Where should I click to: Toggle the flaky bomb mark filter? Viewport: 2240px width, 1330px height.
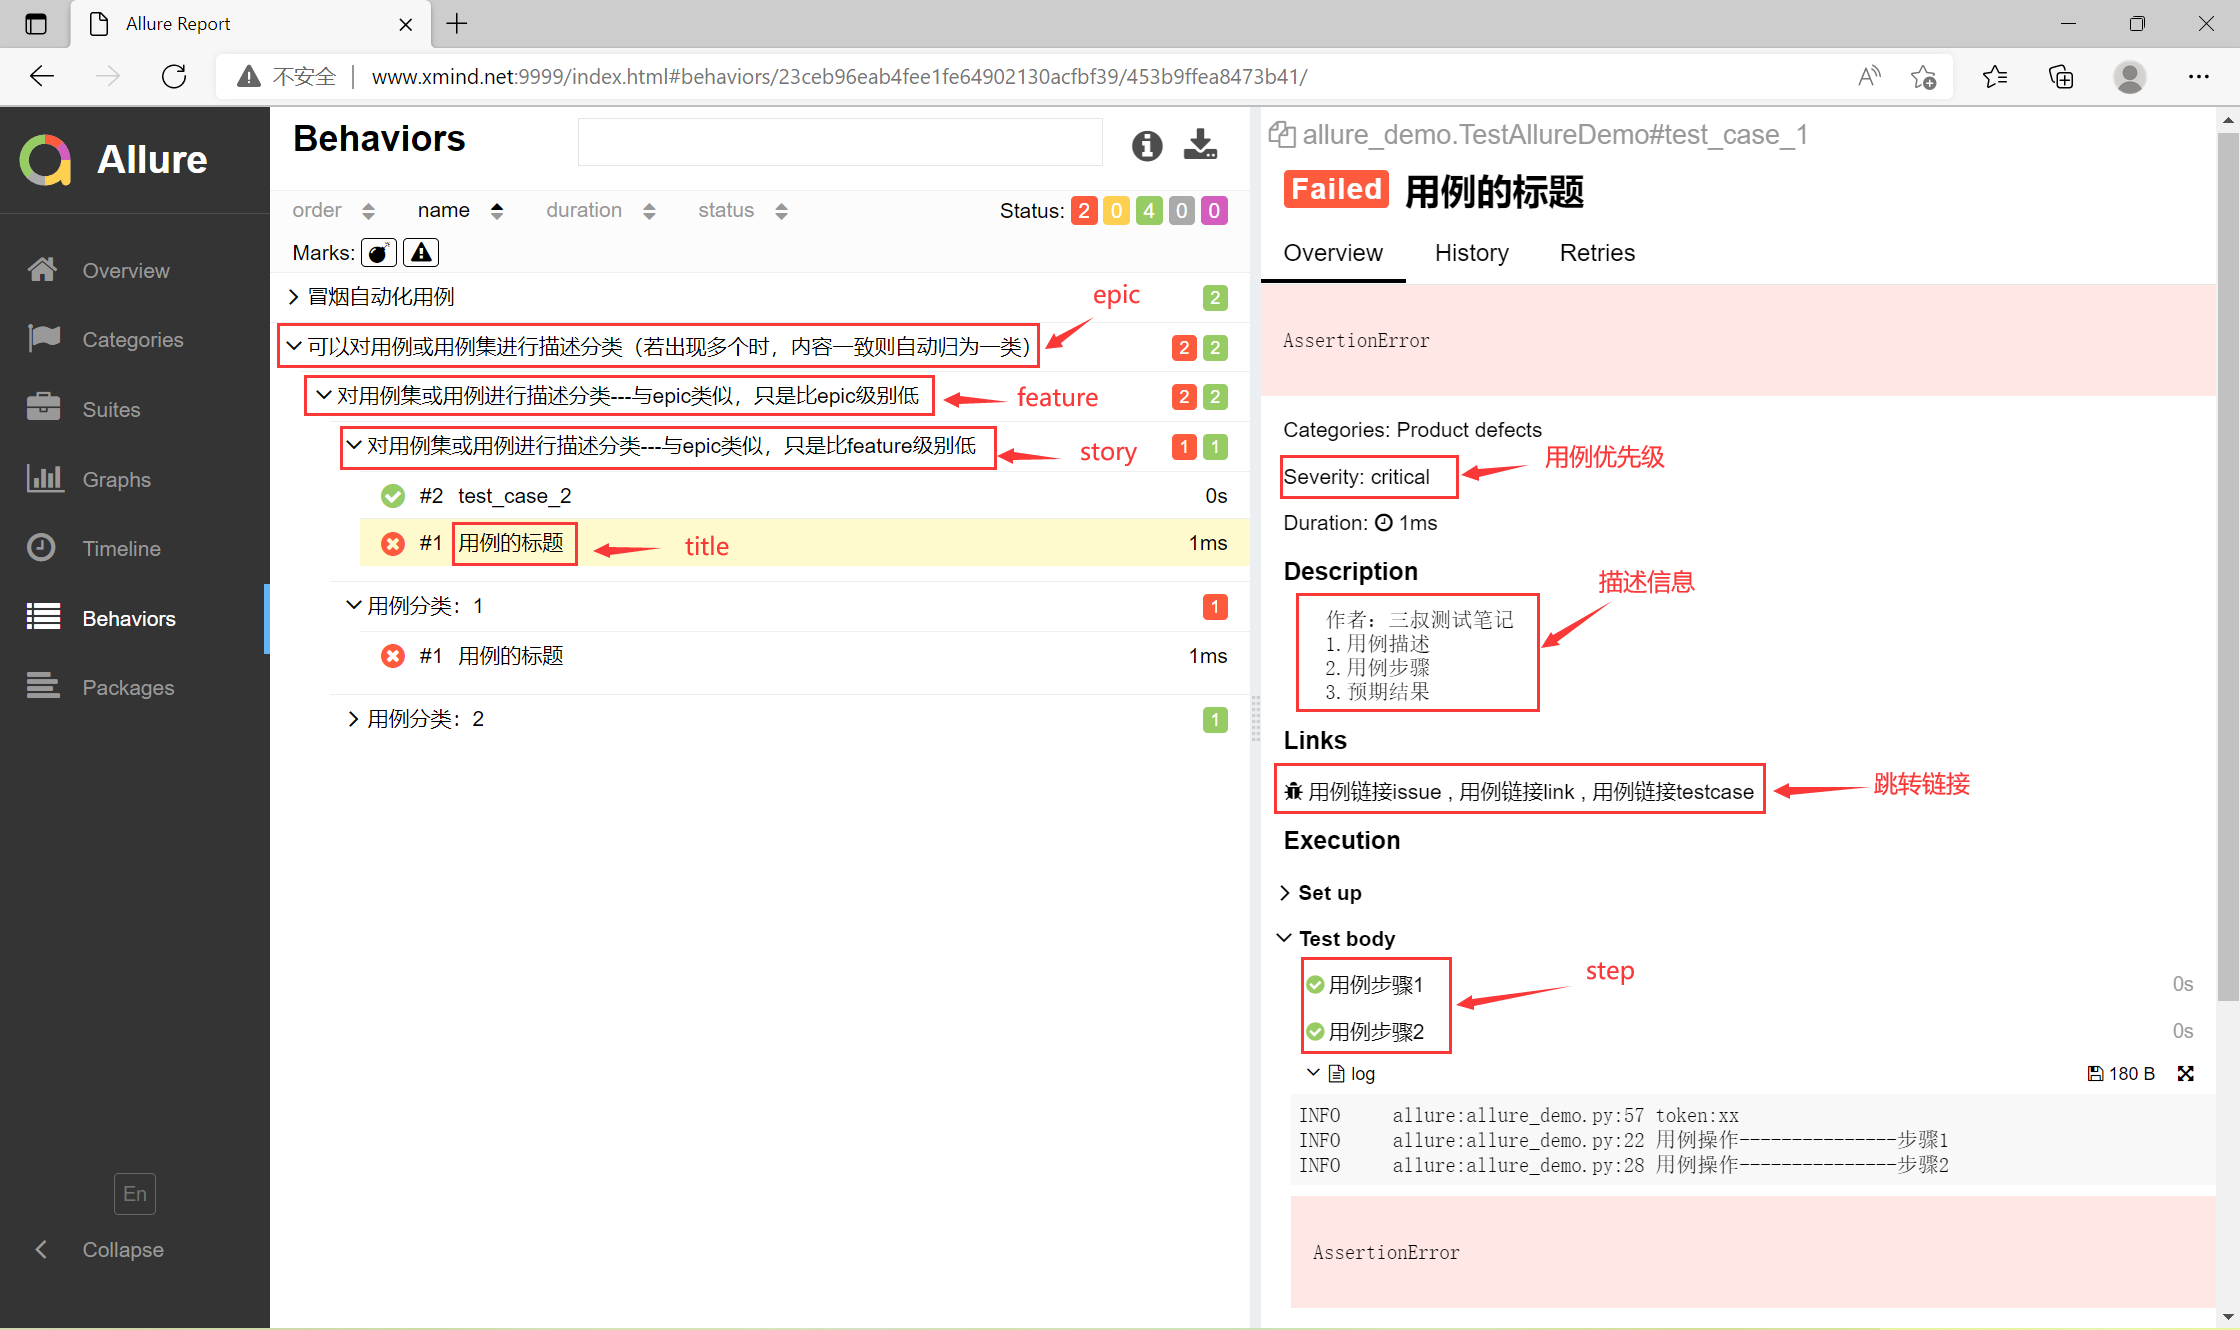coord(378,253)
